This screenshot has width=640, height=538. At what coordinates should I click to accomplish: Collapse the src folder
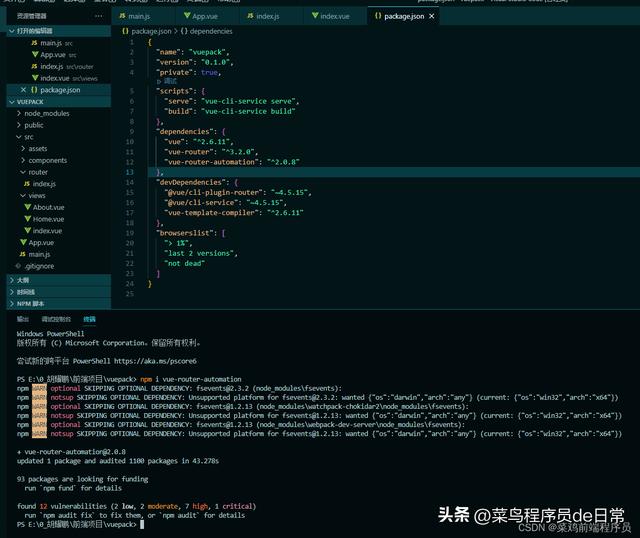pyautogui.click(x=29, y=137)
